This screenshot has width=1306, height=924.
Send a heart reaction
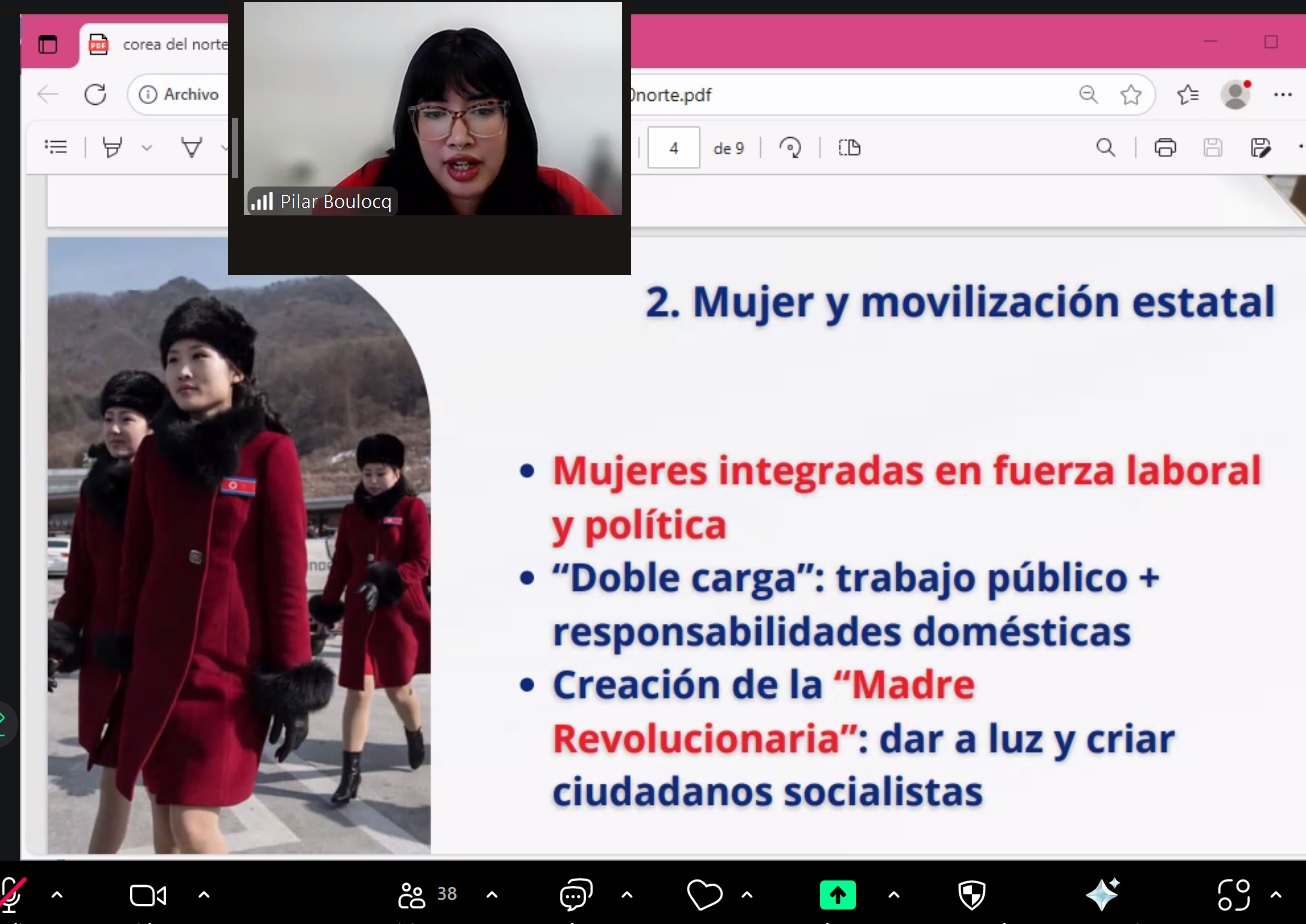click(704, 895)
